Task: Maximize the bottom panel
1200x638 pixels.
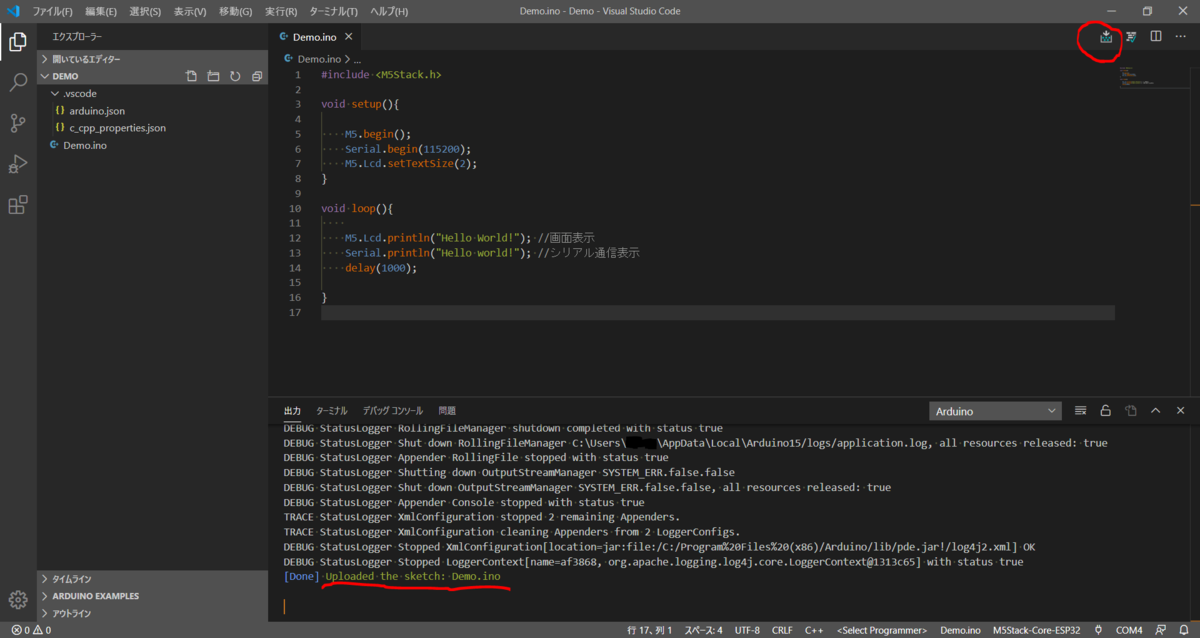Action: tap(1156, 411)
